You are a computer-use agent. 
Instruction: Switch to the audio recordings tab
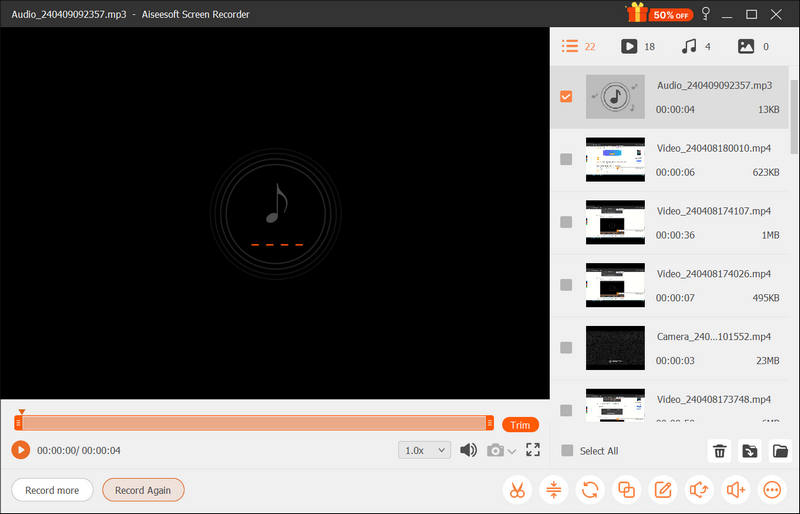[688, 46]
